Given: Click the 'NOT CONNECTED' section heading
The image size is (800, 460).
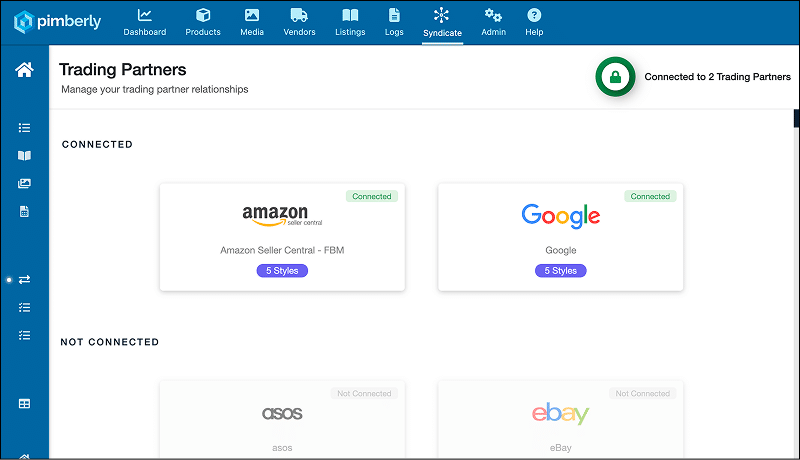Looking at the screenshot, I should (110, 342).
